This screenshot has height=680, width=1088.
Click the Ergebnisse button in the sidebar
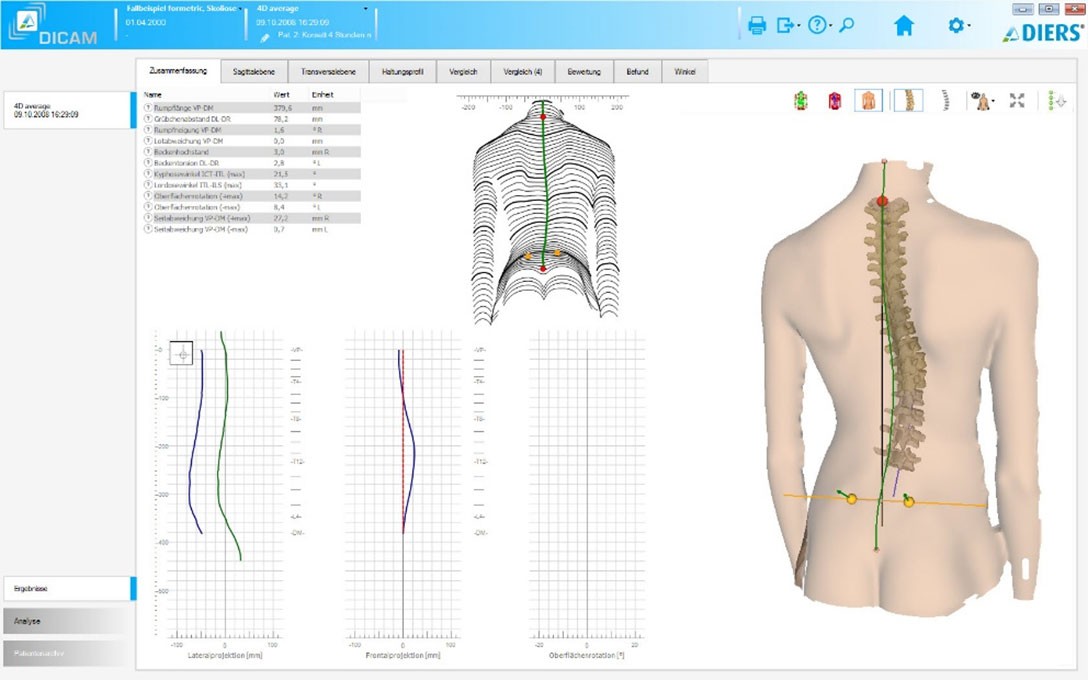[66, 589]
